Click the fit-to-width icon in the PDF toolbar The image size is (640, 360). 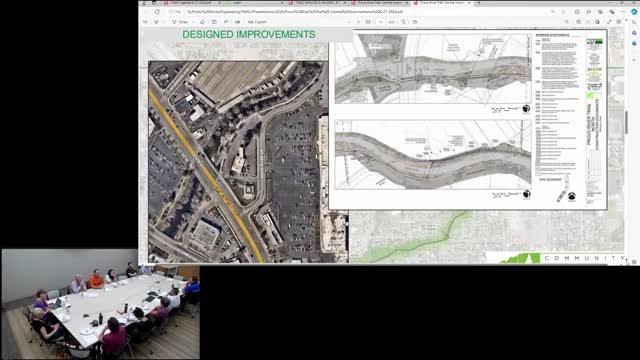(368, 22)
